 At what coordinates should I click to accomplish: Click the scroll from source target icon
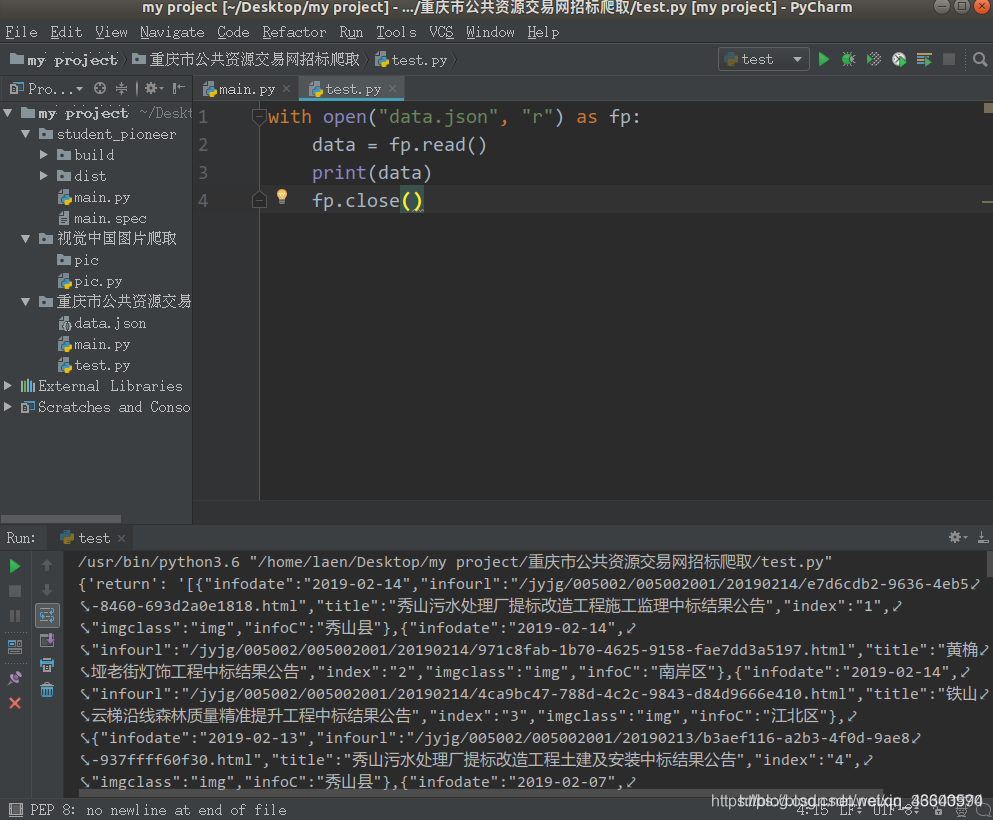(100, 88)
